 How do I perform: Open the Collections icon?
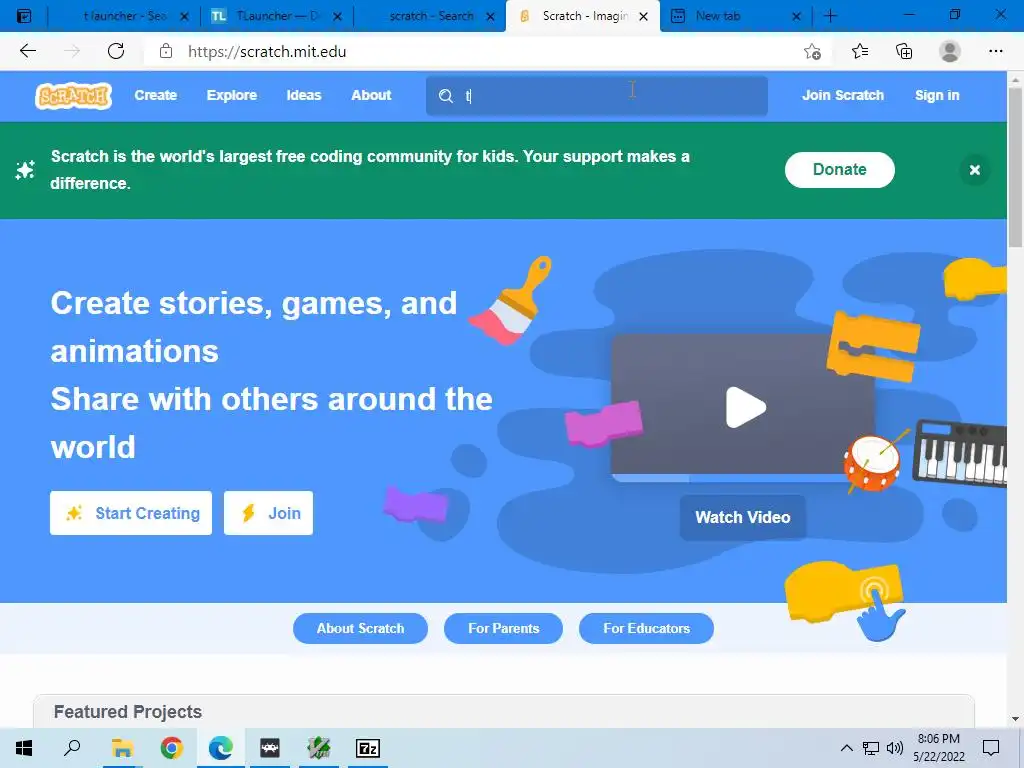click(x=904, y=51)
